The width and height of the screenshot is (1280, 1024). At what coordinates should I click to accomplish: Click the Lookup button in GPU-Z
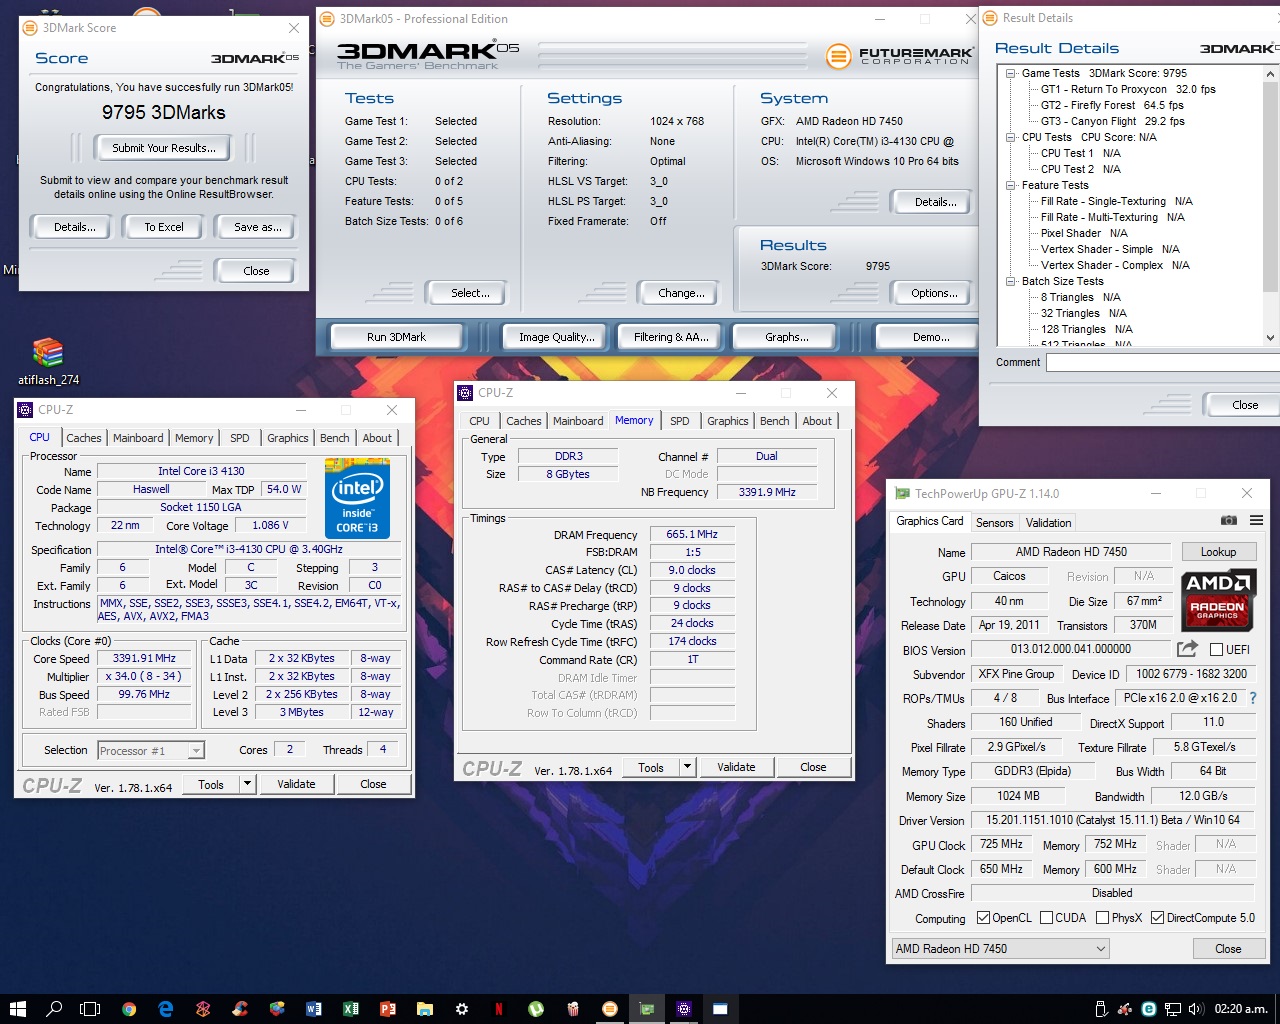(1218, 551)
